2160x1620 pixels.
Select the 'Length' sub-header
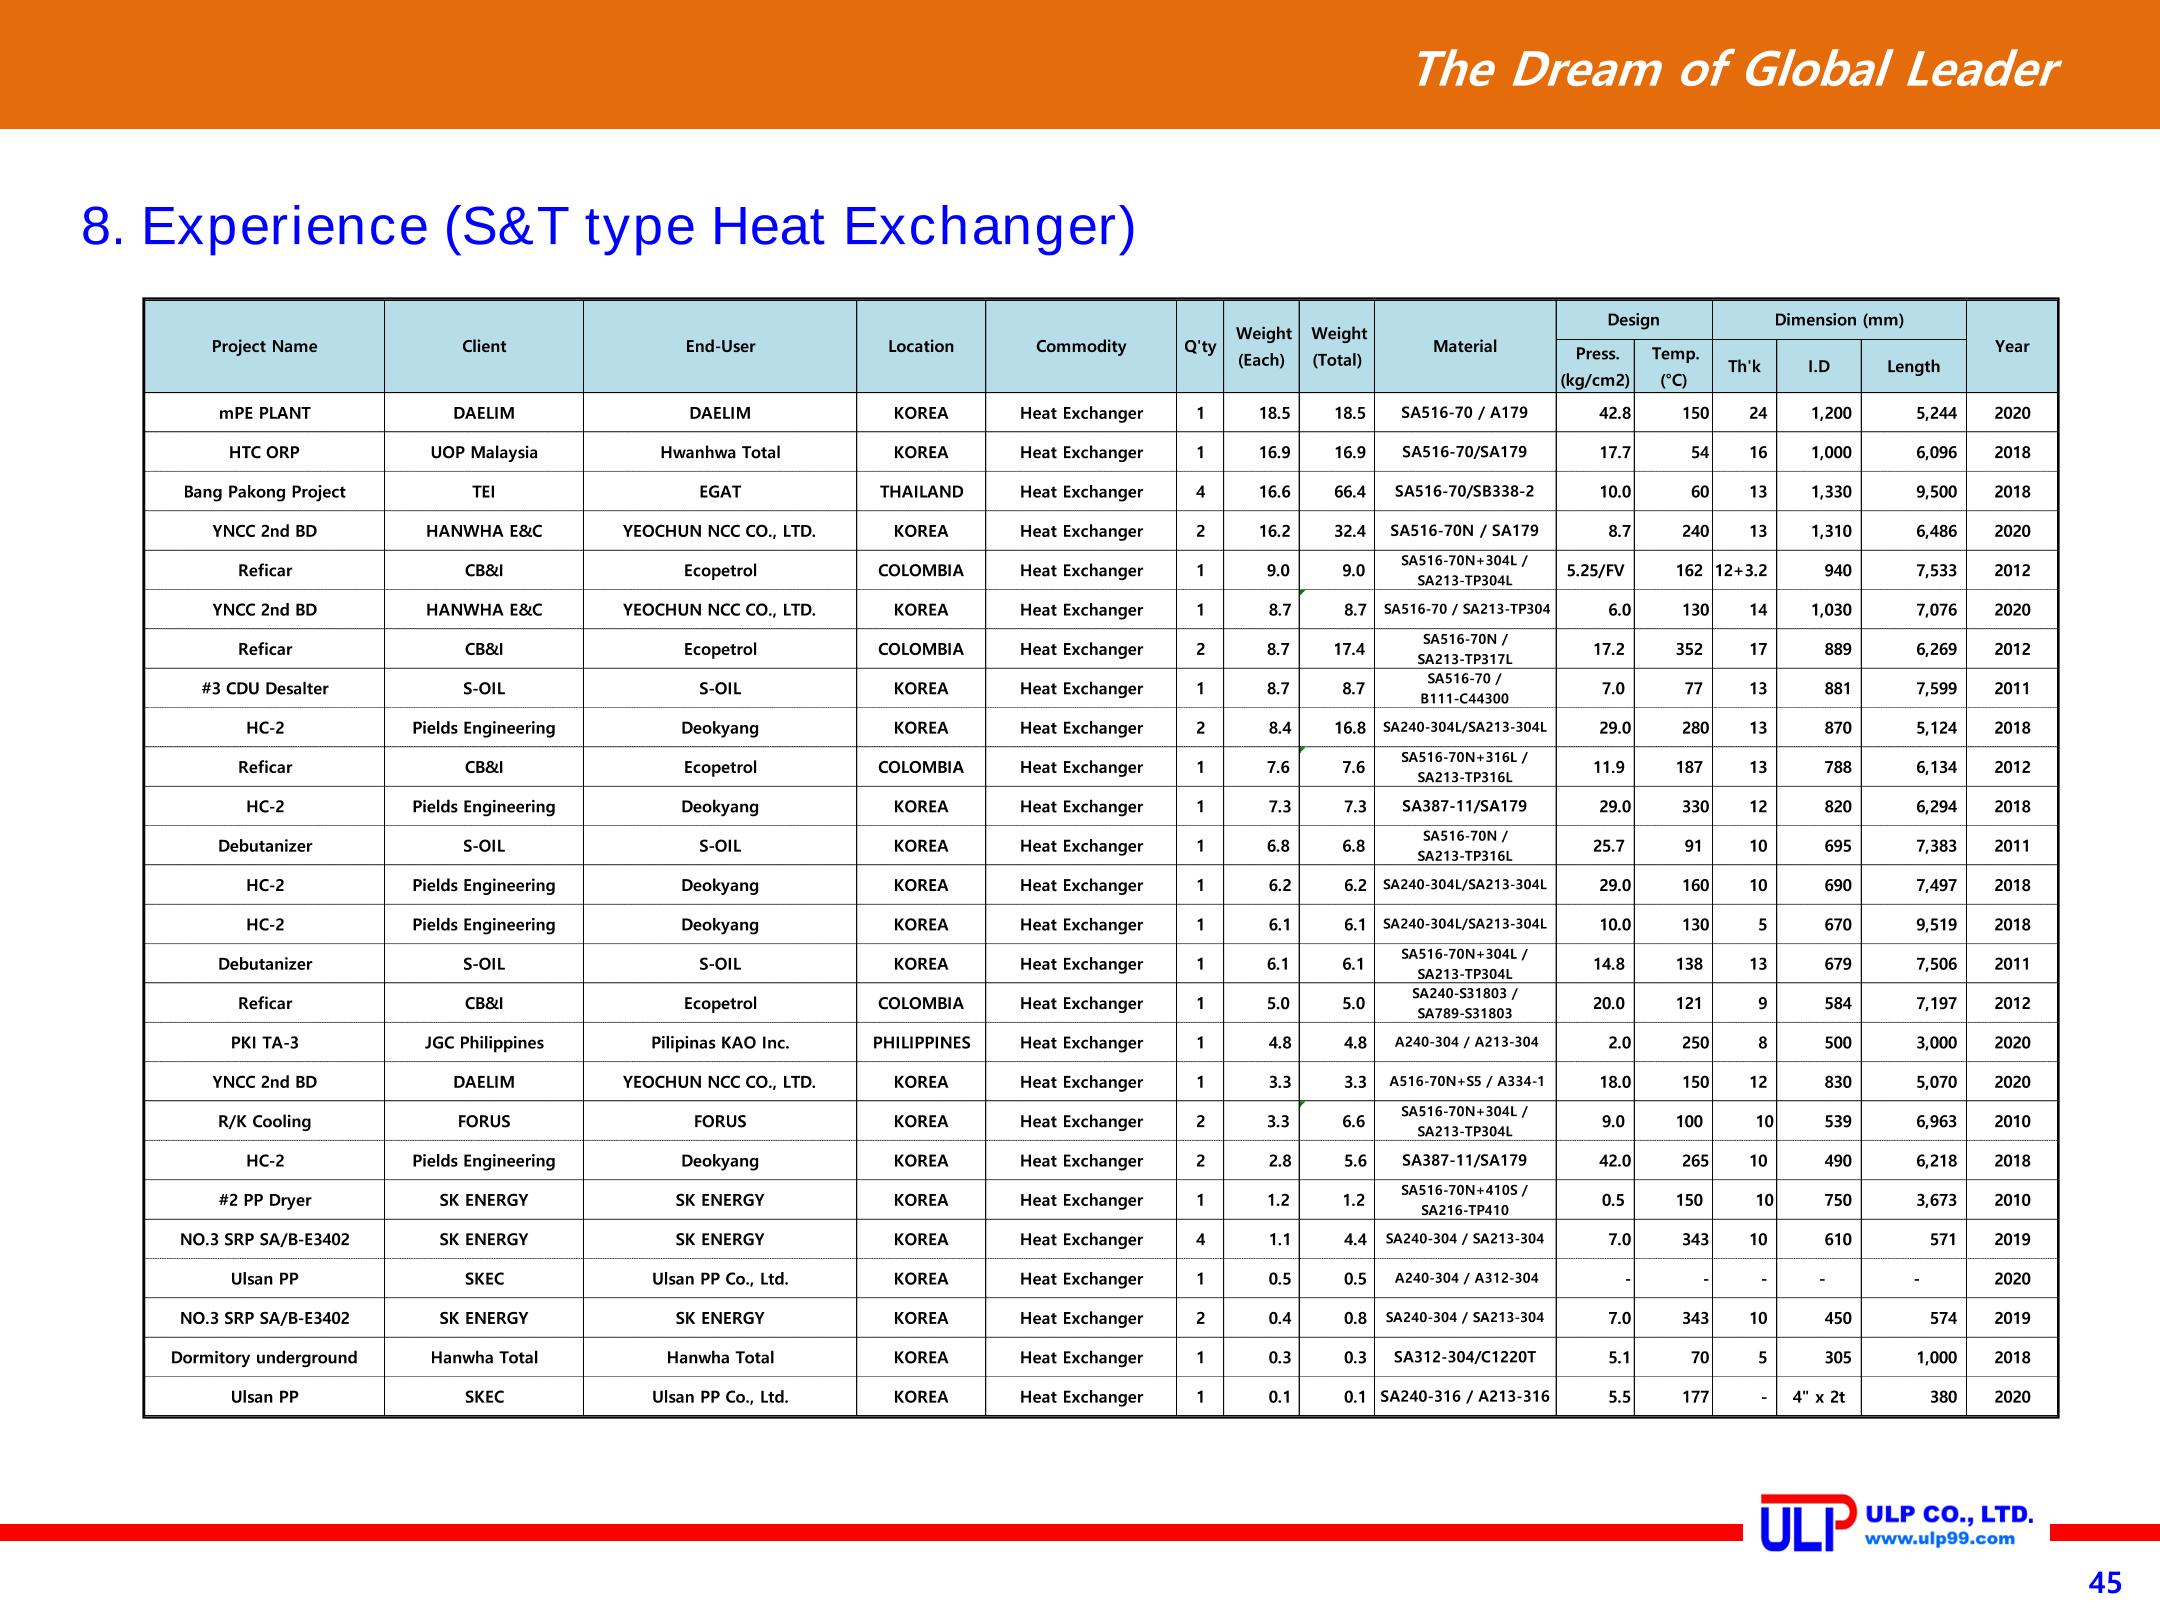pos(1913,366)
